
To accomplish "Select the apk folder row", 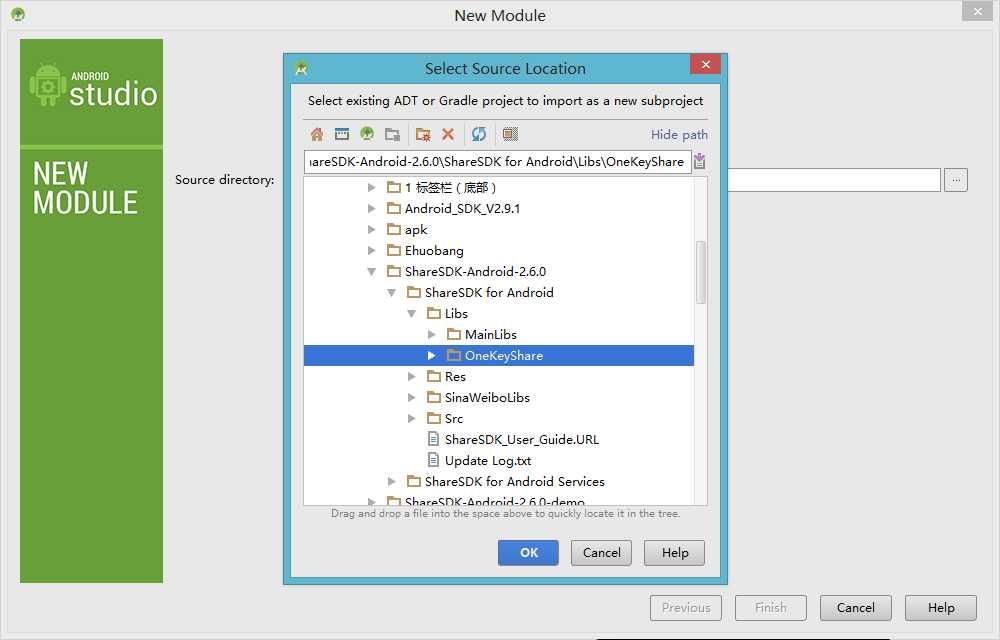I will click(499, 229).
